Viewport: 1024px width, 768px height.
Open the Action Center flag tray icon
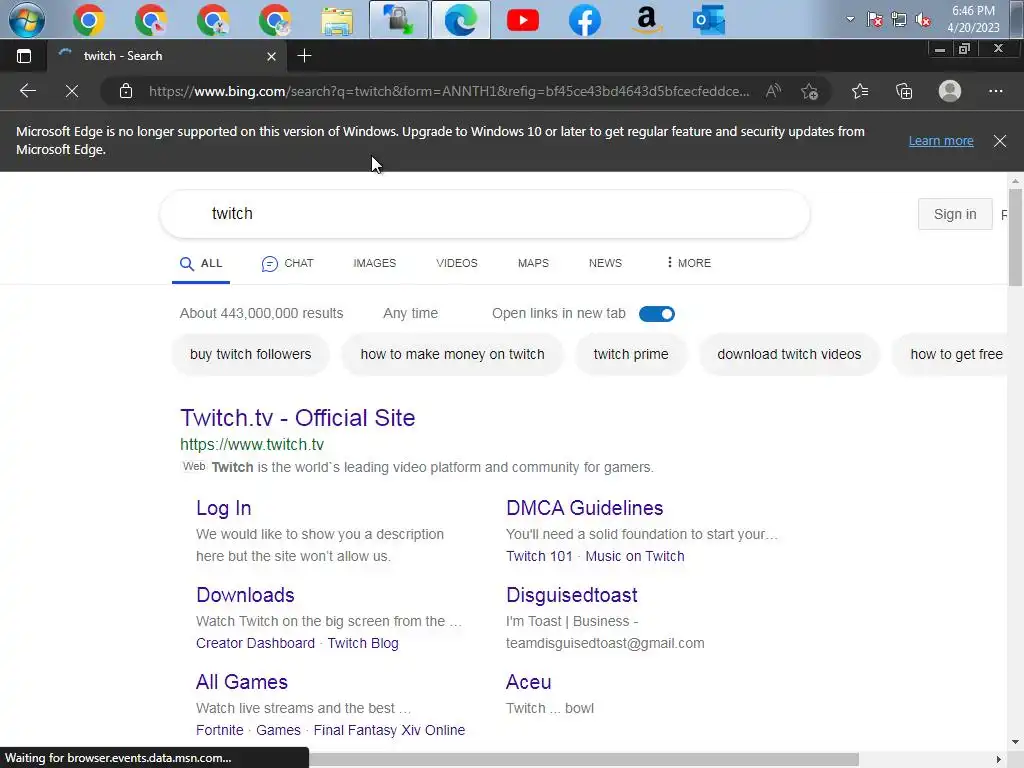pos(874,20)
